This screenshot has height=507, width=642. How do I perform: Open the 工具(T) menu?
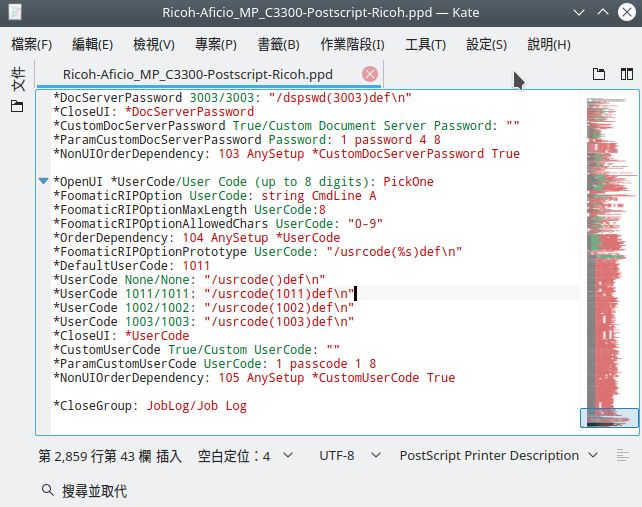coord(425,45)
